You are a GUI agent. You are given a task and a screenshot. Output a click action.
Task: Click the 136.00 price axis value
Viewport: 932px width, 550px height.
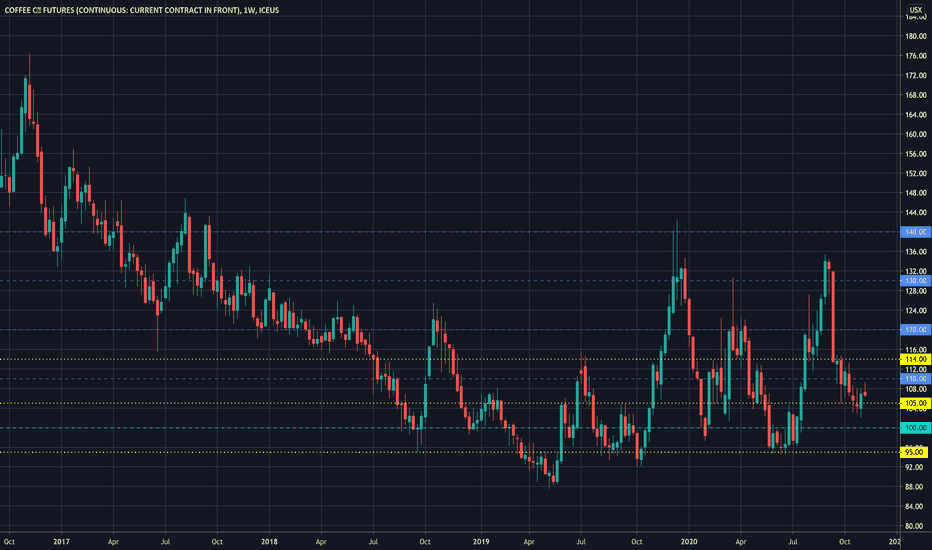[x=916, y=252]
